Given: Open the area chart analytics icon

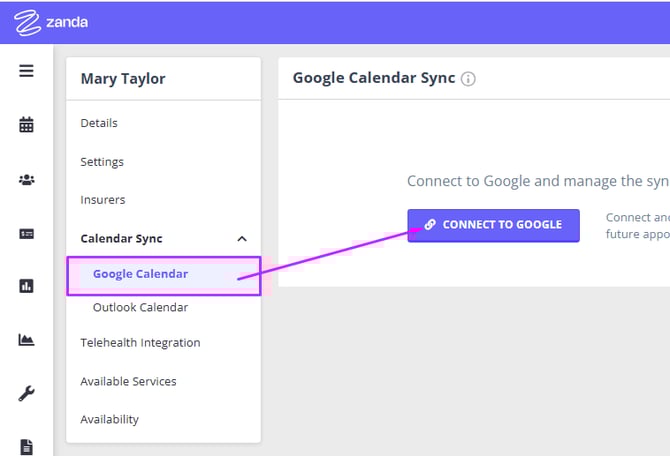Looking at the screenshot, I should [26, 340].
